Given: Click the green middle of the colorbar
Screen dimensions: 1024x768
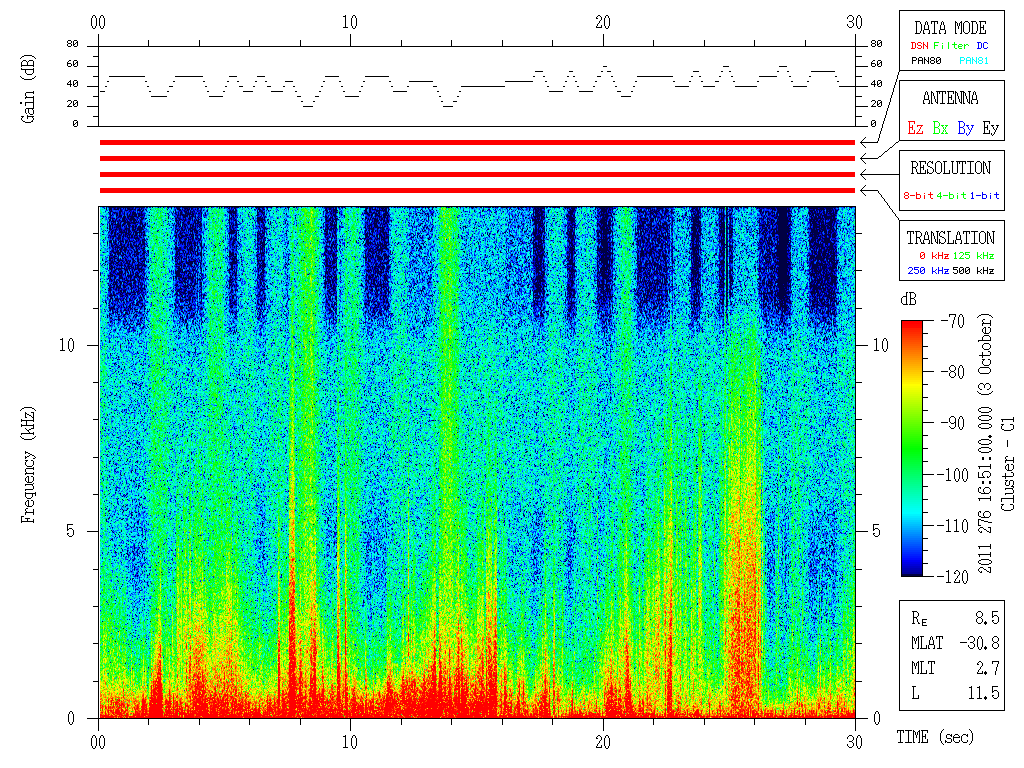Looking at the screenshot, I should (x=912, y=451).
